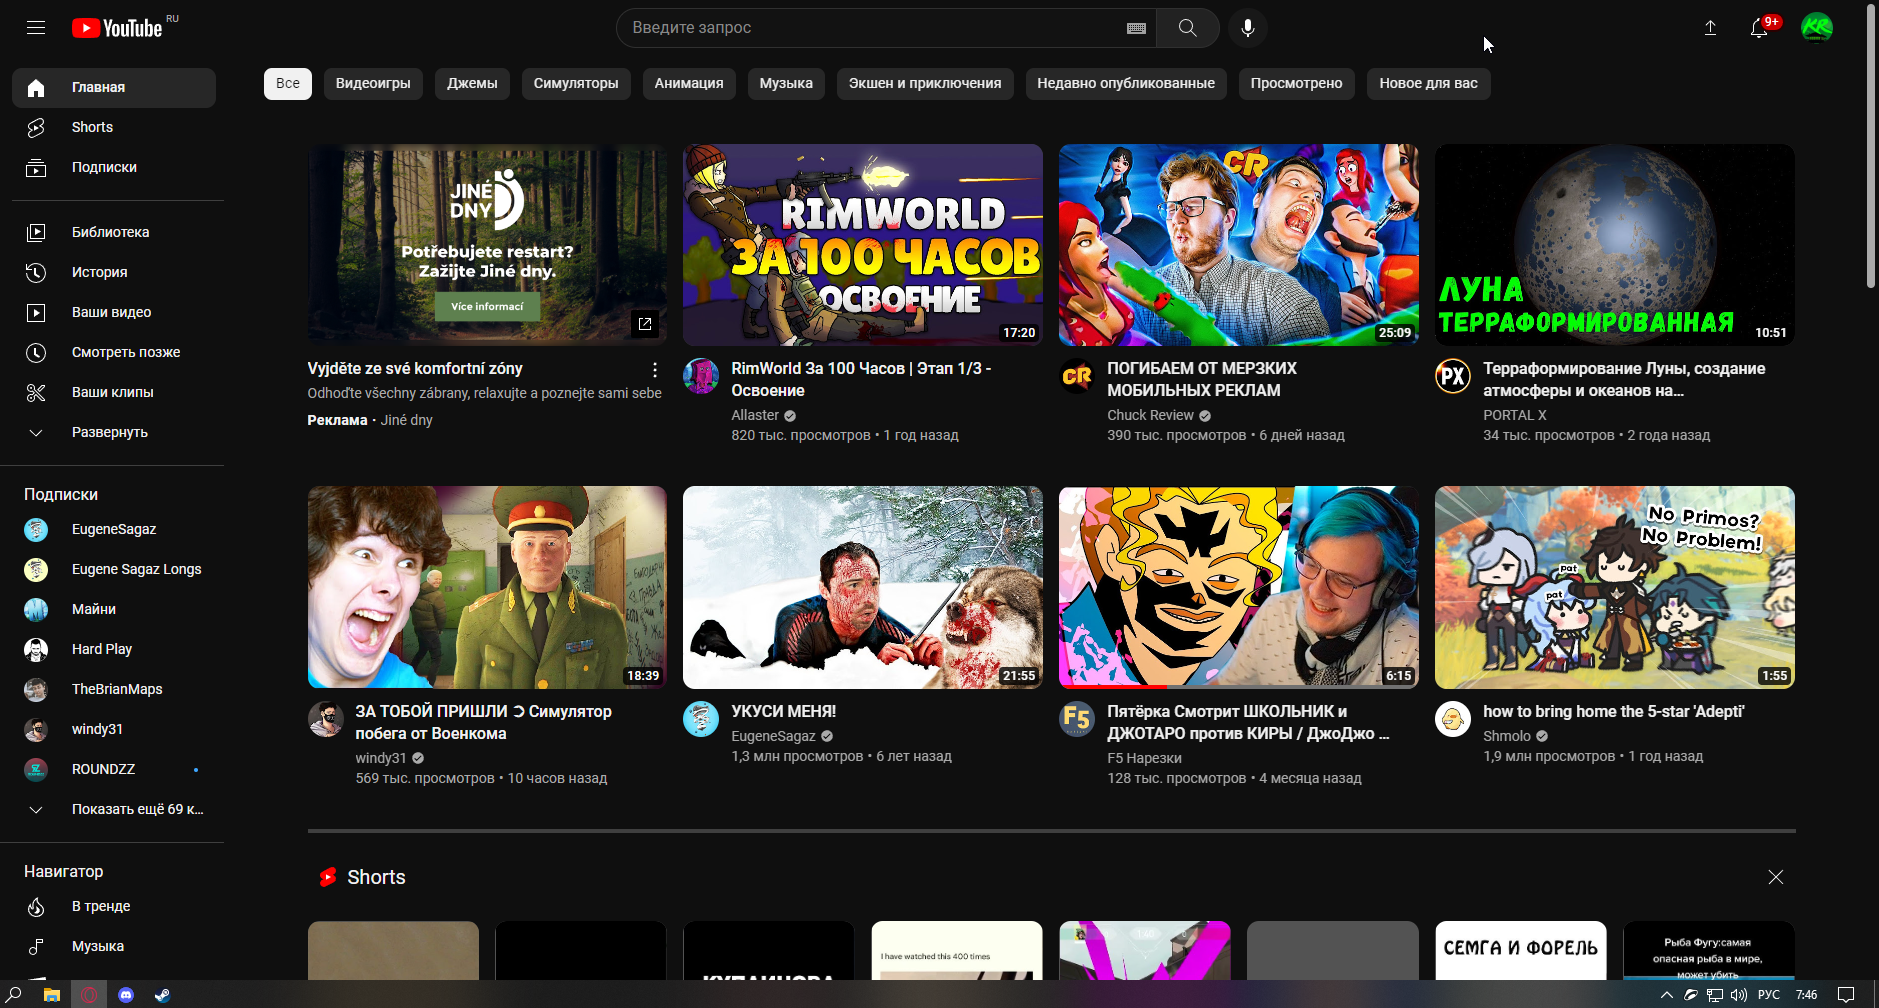Screen dimensions: 1879x1008
Task: Open Майни subscription channel
Action: point(114,609)
